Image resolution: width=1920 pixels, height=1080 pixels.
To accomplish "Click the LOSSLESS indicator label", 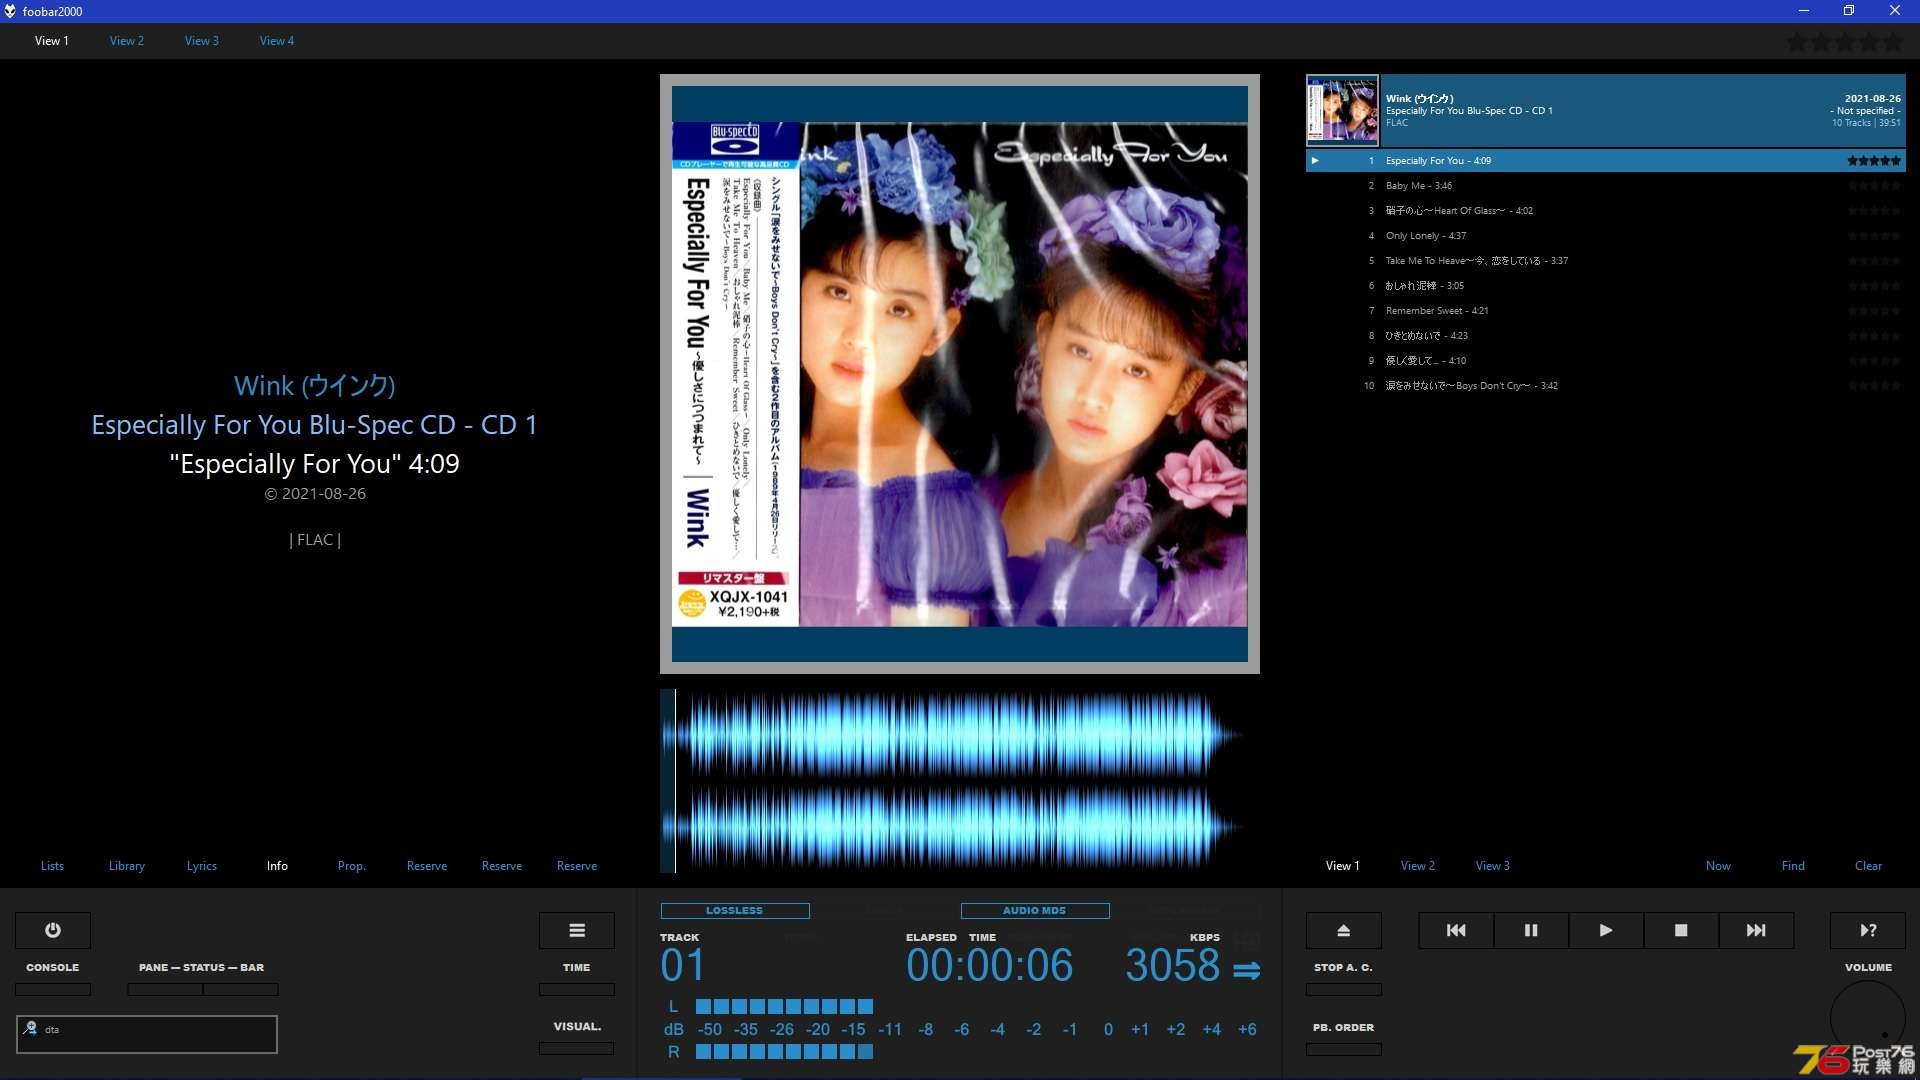I will [x=735, y=911].
